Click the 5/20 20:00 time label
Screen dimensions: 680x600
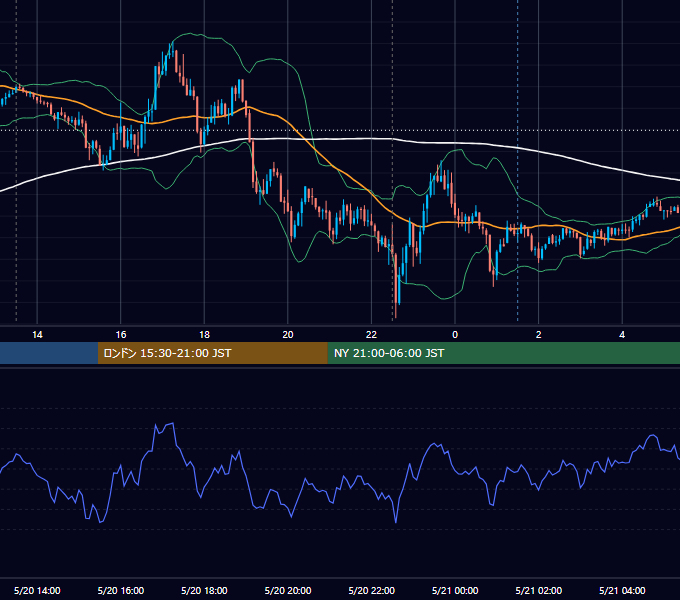pos(288,590)
